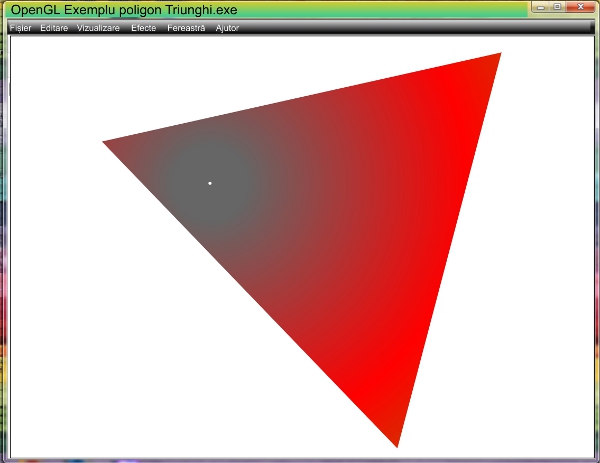Open the Editare menu

[x=54, y=28]
